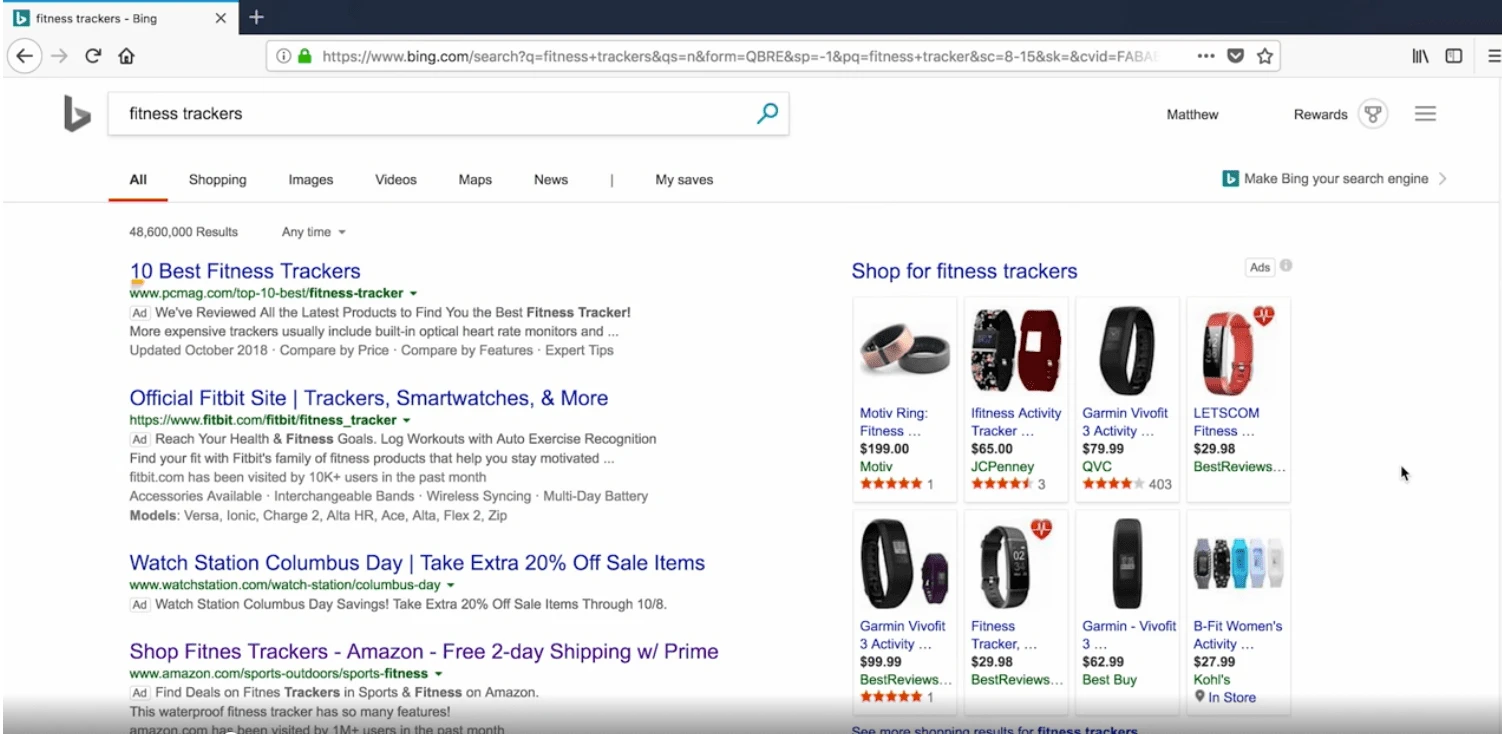Image resolution: width=1502 pixels, height=734 pixels.
Task: Click the B-Fit Women's Activity product title
Action: point(1238,635)
